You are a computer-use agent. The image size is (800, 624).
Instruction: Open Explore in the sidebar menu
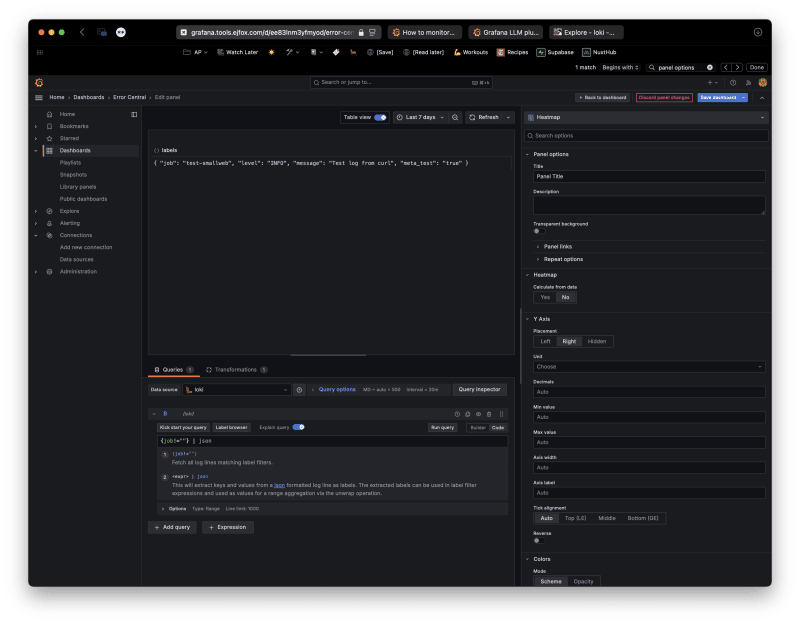[69, 211]
